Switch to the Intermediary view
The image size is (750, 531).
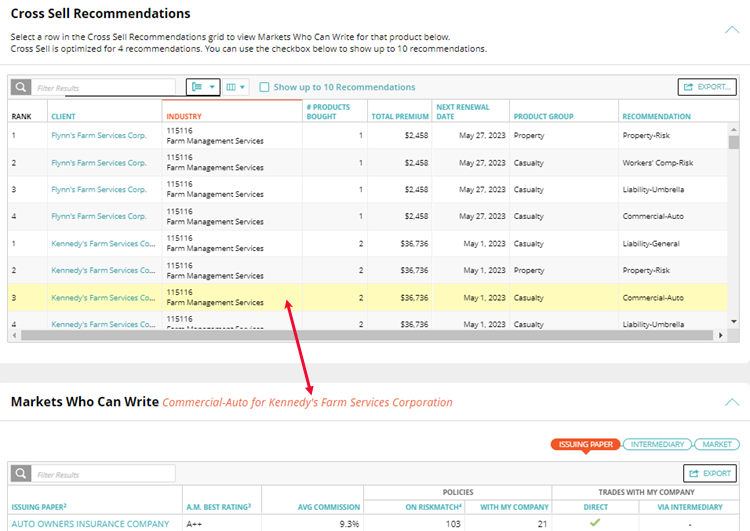[x=657, y=444]
